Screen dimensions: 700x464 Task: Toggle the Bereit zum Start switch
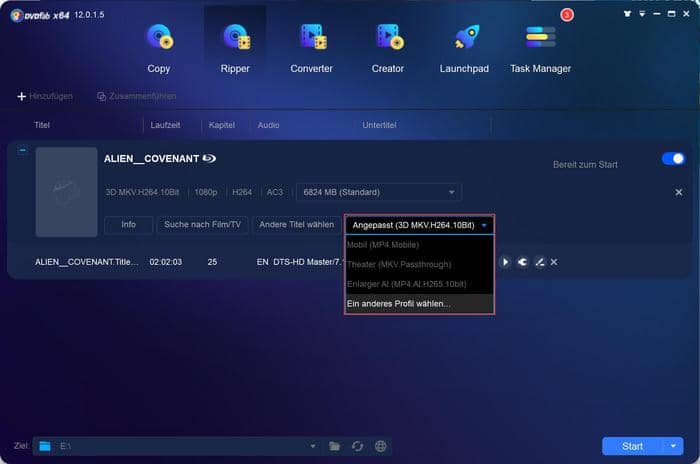pos(673,159)
